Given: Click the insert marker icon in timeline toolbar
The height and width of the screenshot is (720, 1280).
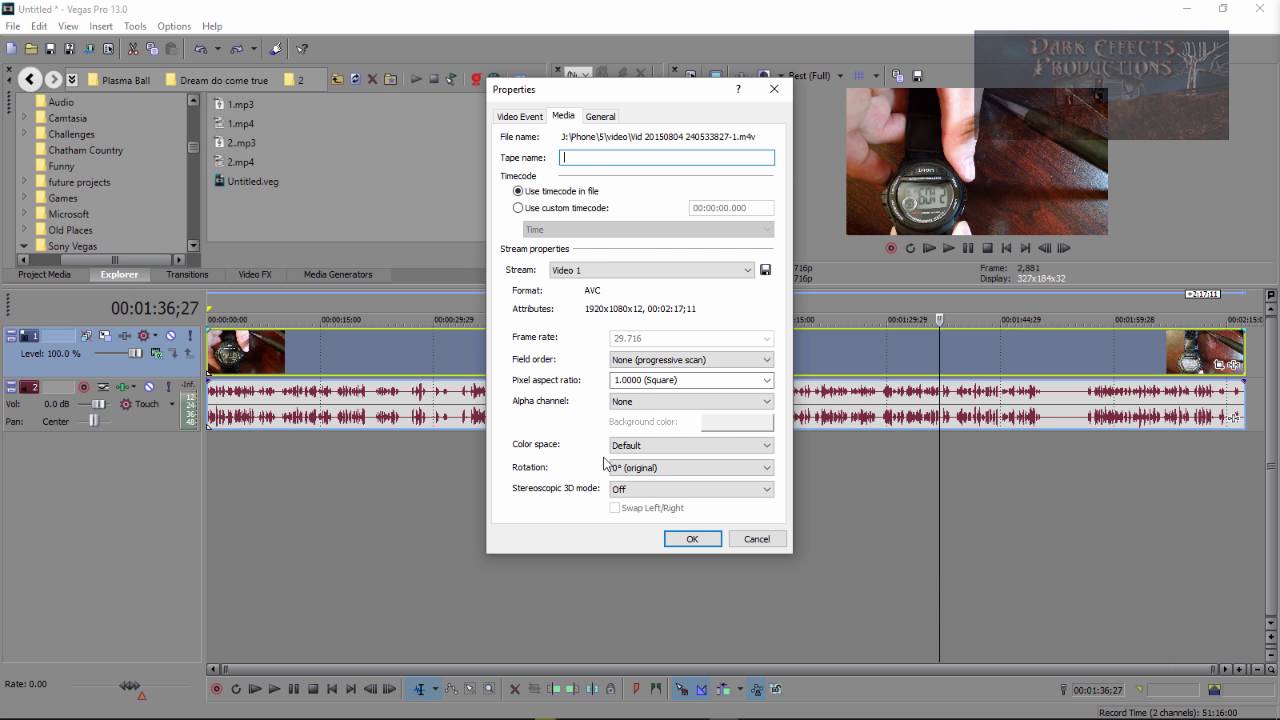Looking at the screenshot, I should tap(636, 689).
